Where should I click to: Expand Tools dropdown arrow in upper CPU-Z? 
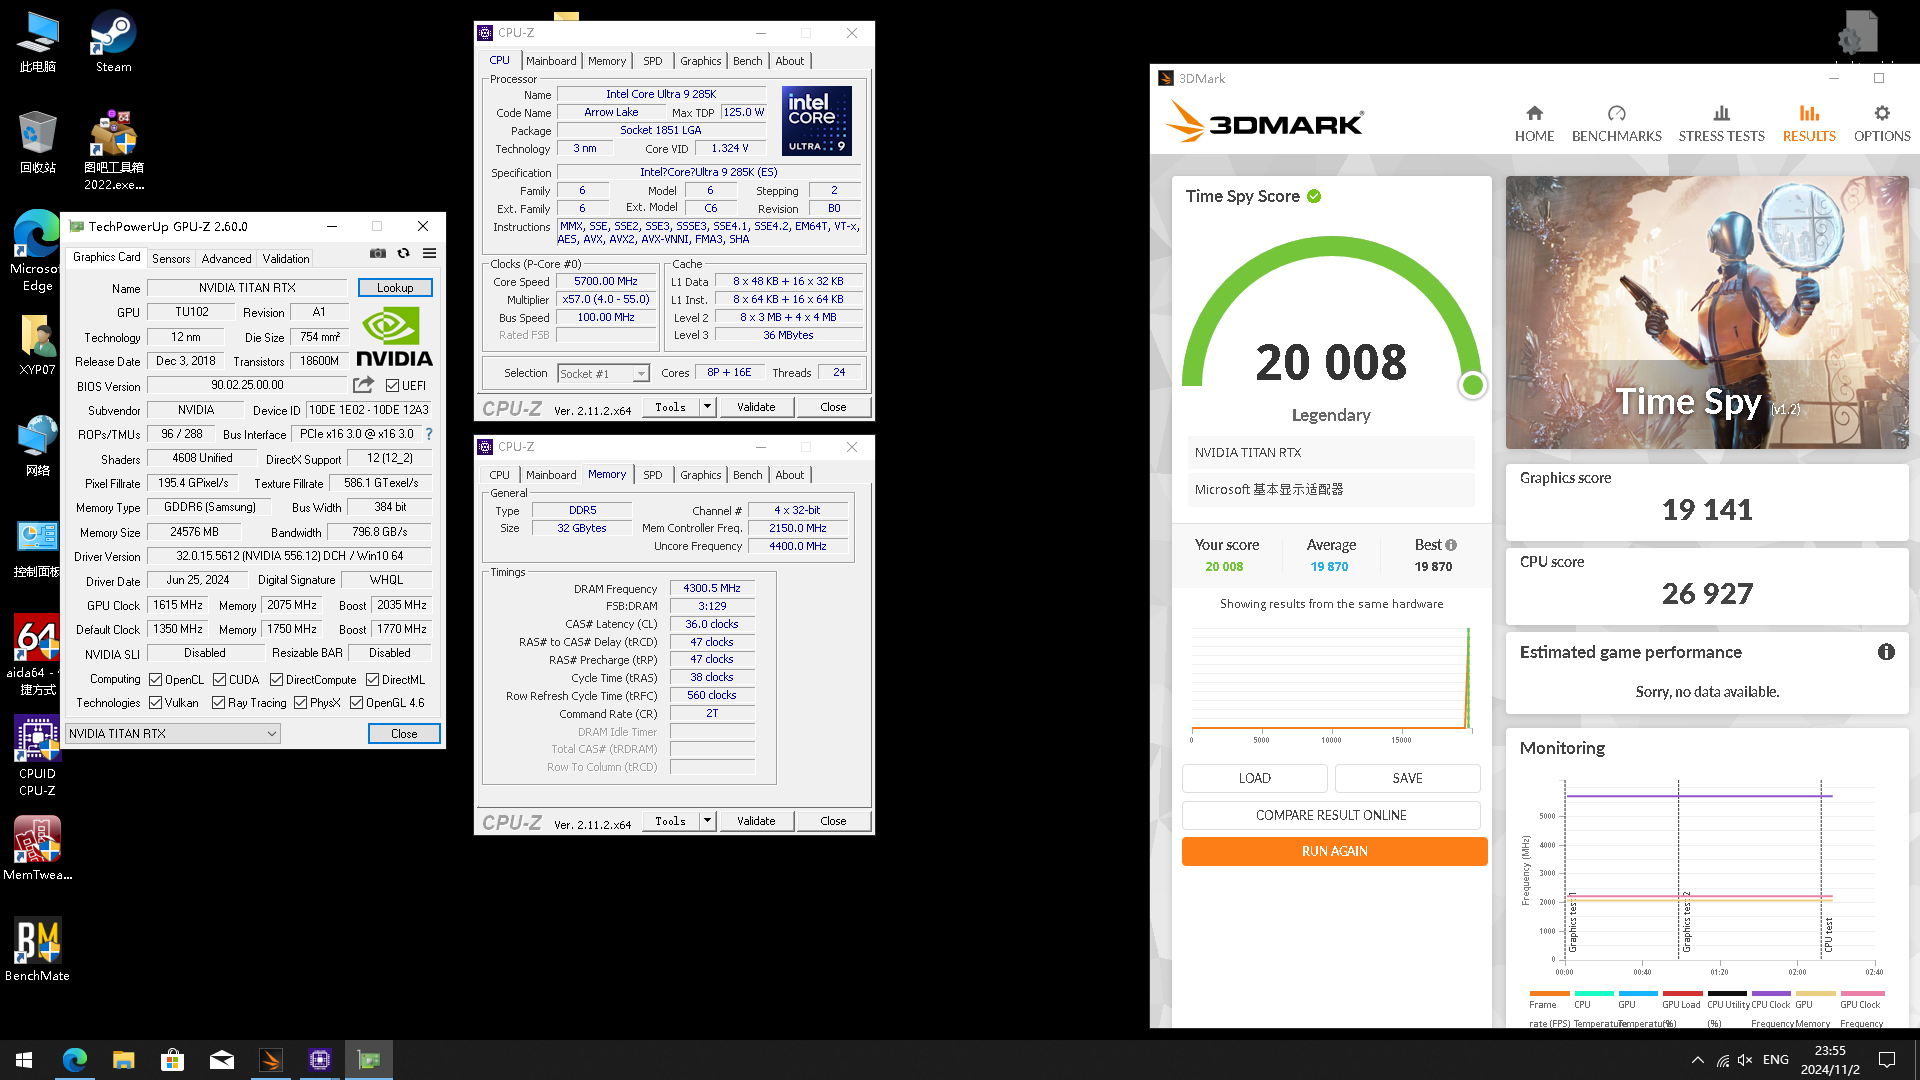click(707, 407)
